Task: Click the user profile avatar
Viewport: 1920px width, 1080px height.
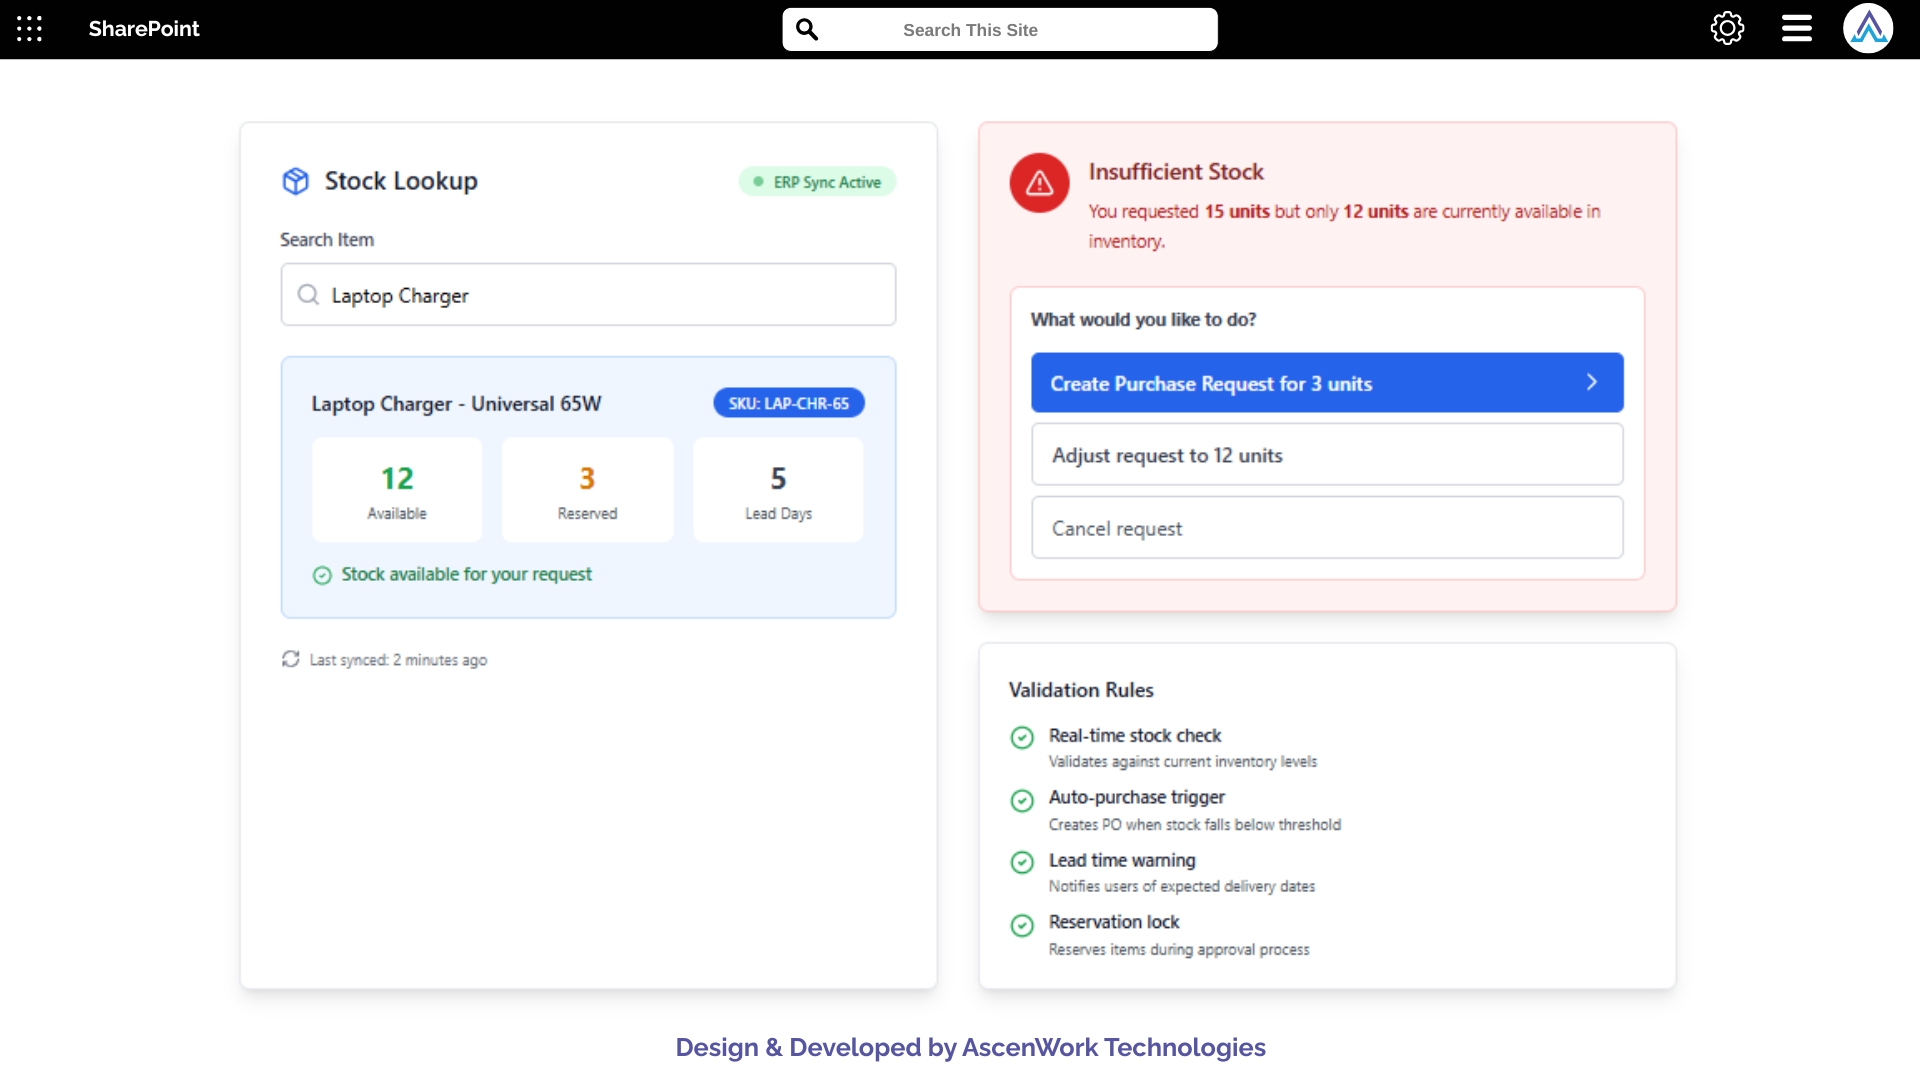Action: (x=1867, y=29)
